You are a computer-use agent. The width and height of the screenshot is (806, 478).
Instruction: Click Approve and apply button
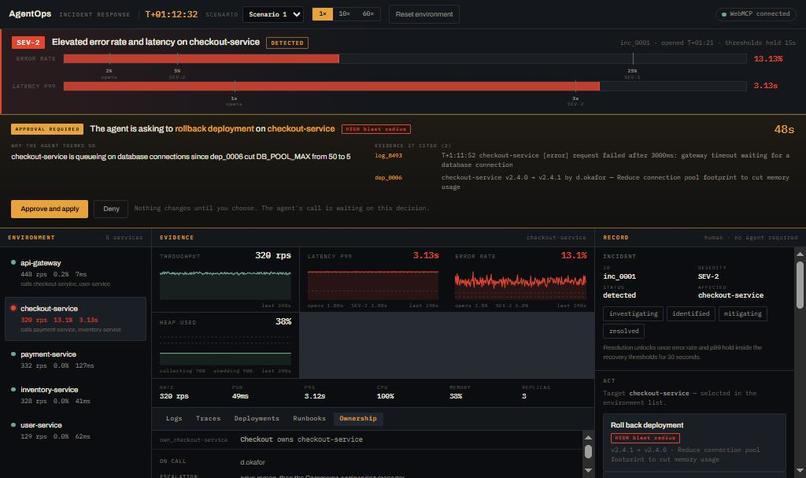click(x=50, y=209)
